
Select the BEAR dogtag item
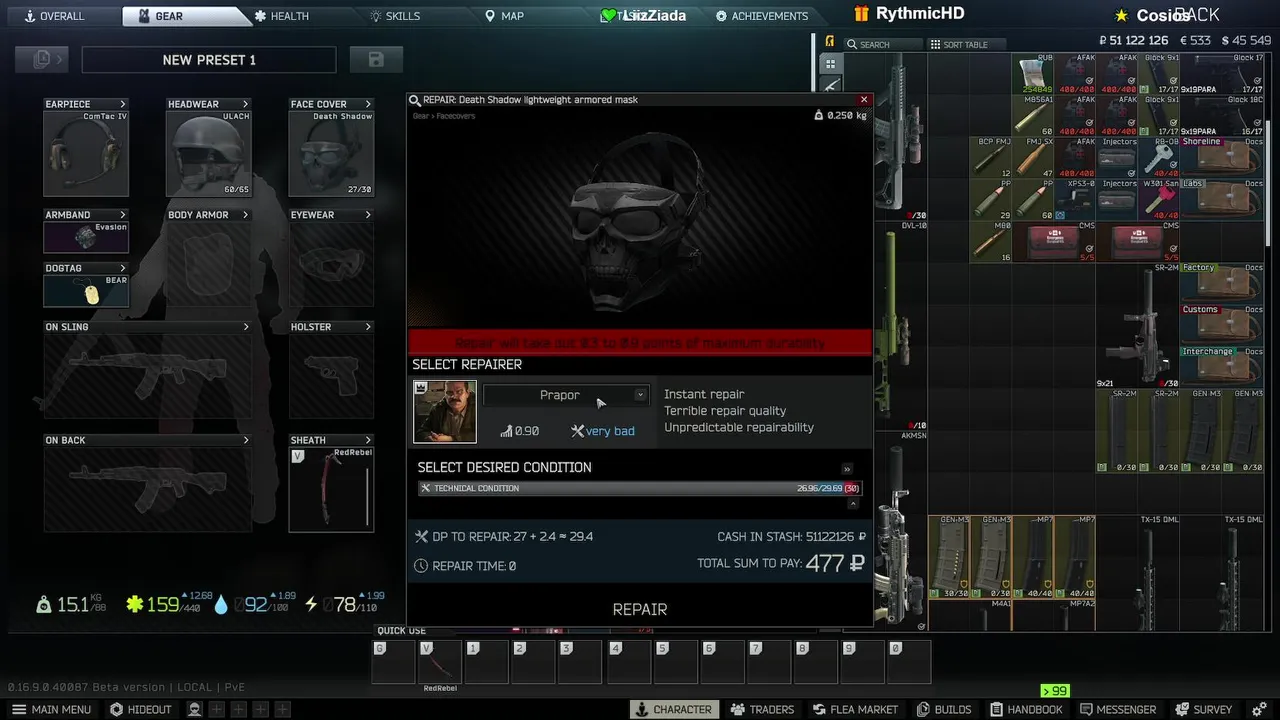[x=86, y=291]
